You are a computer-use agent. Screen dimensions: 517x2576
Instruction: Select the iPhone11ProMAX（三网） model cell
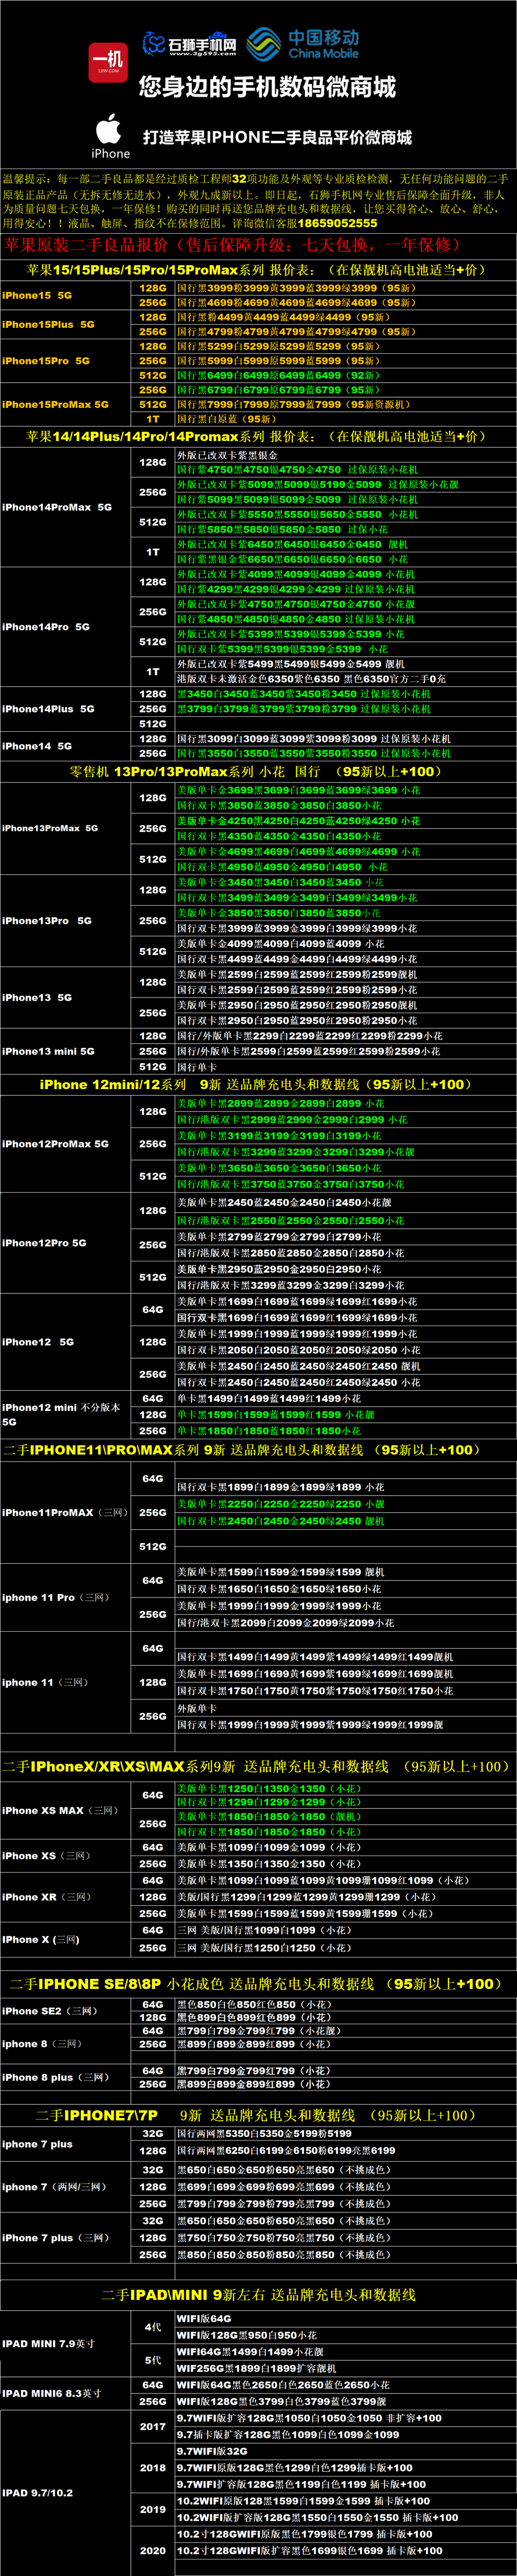66,1512
